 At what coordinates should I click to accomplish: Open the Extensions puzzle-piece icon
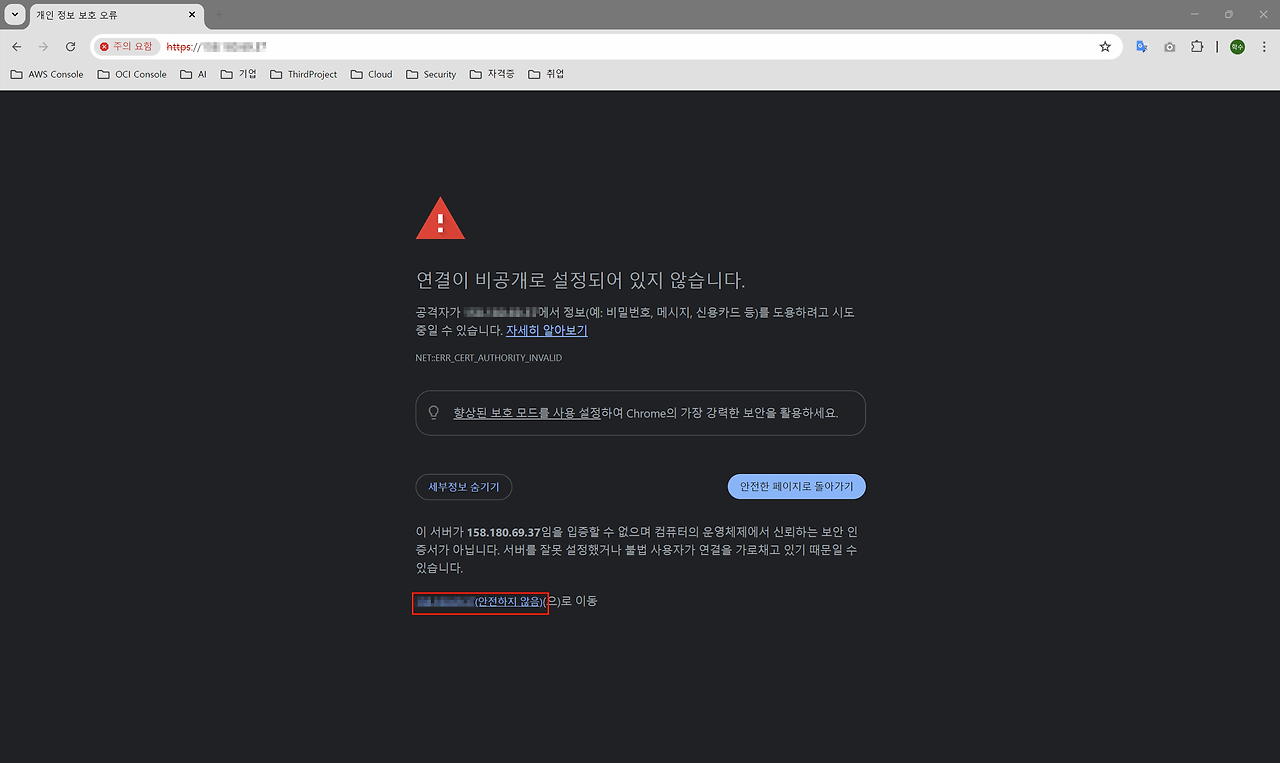point(1197,47)
